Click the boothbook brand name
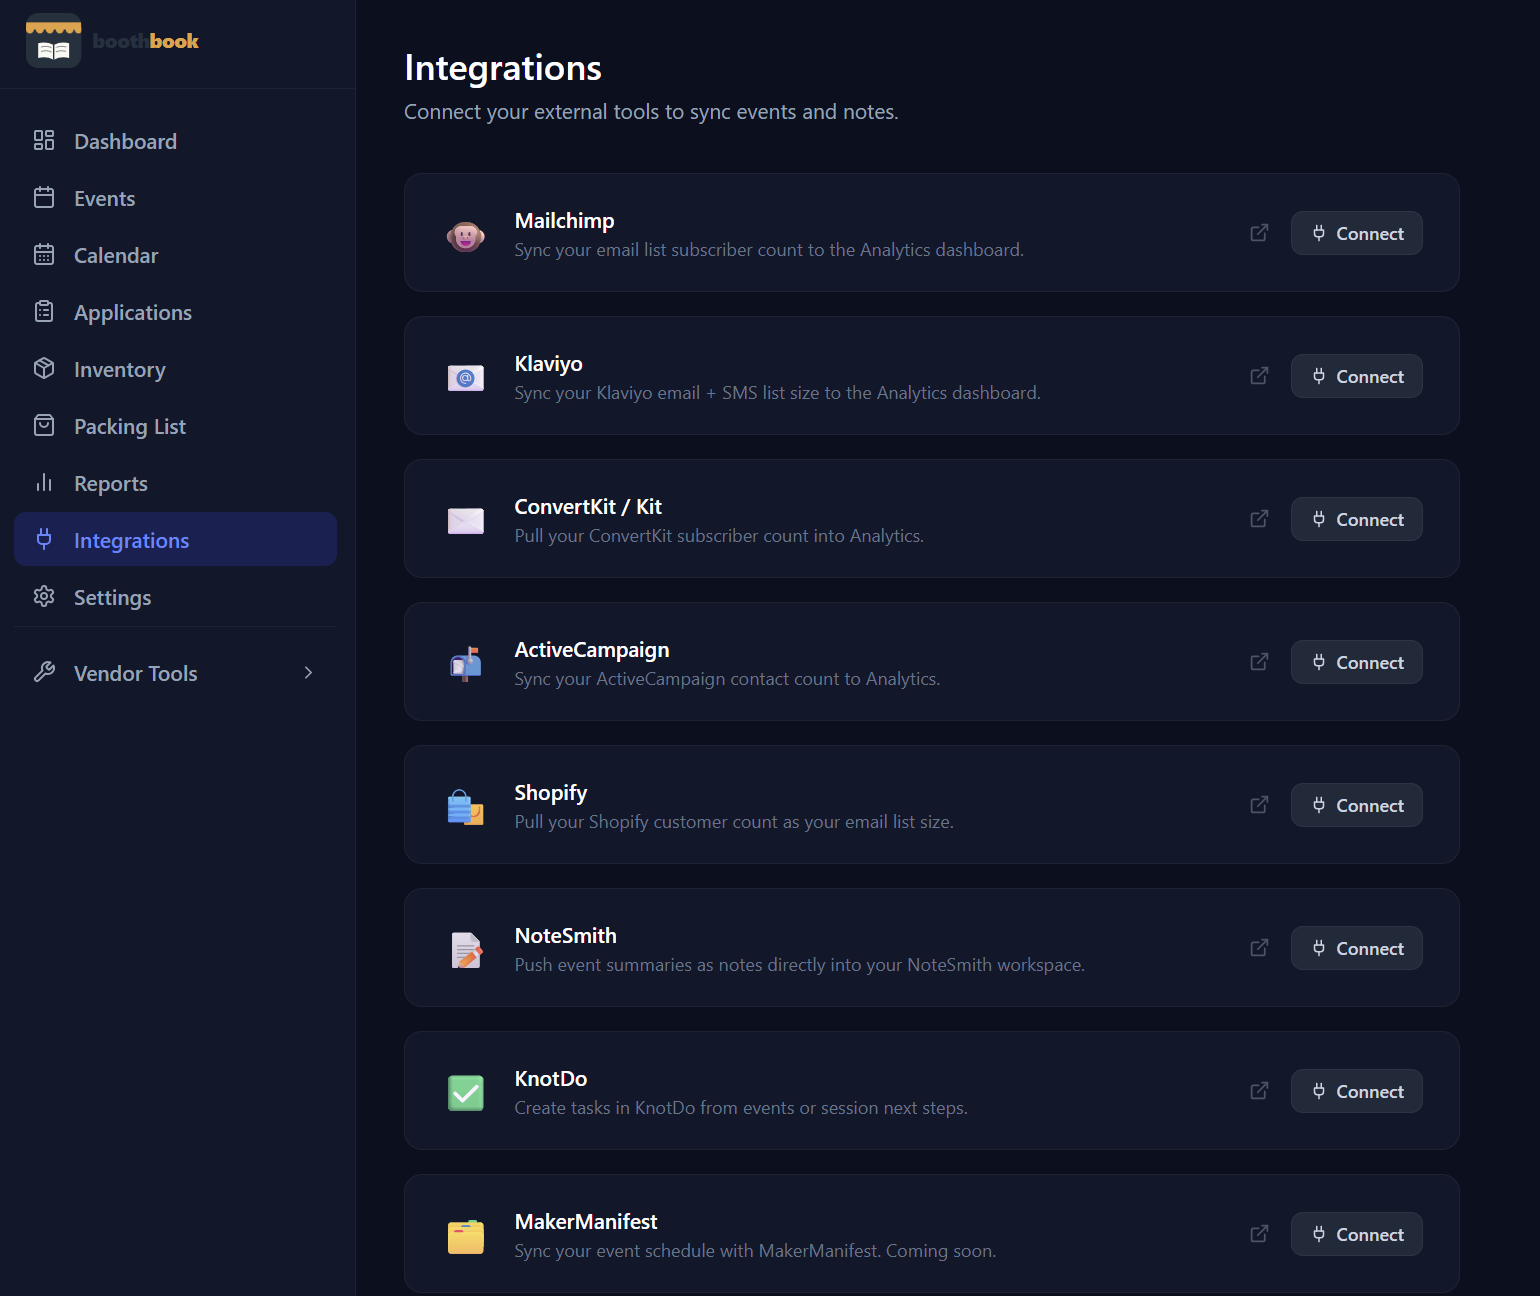This screenshot has width=1540, height=1296. [x=146, y=41]
